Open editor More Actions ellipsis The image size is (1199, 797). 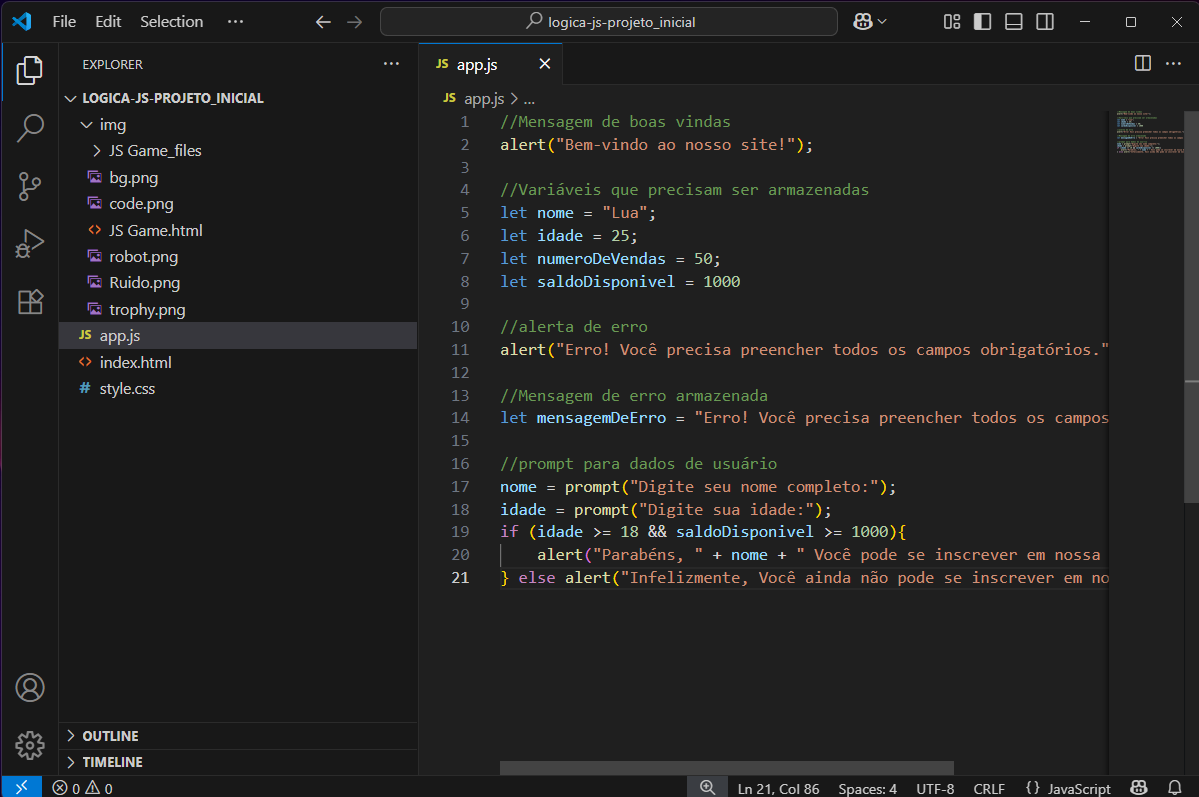pos(1173,63)
